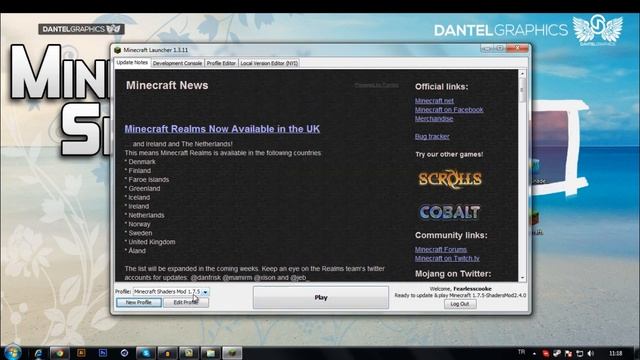Open the Minecraft Realms UK headline link
The image size is (640, 360).
(222, 129)
